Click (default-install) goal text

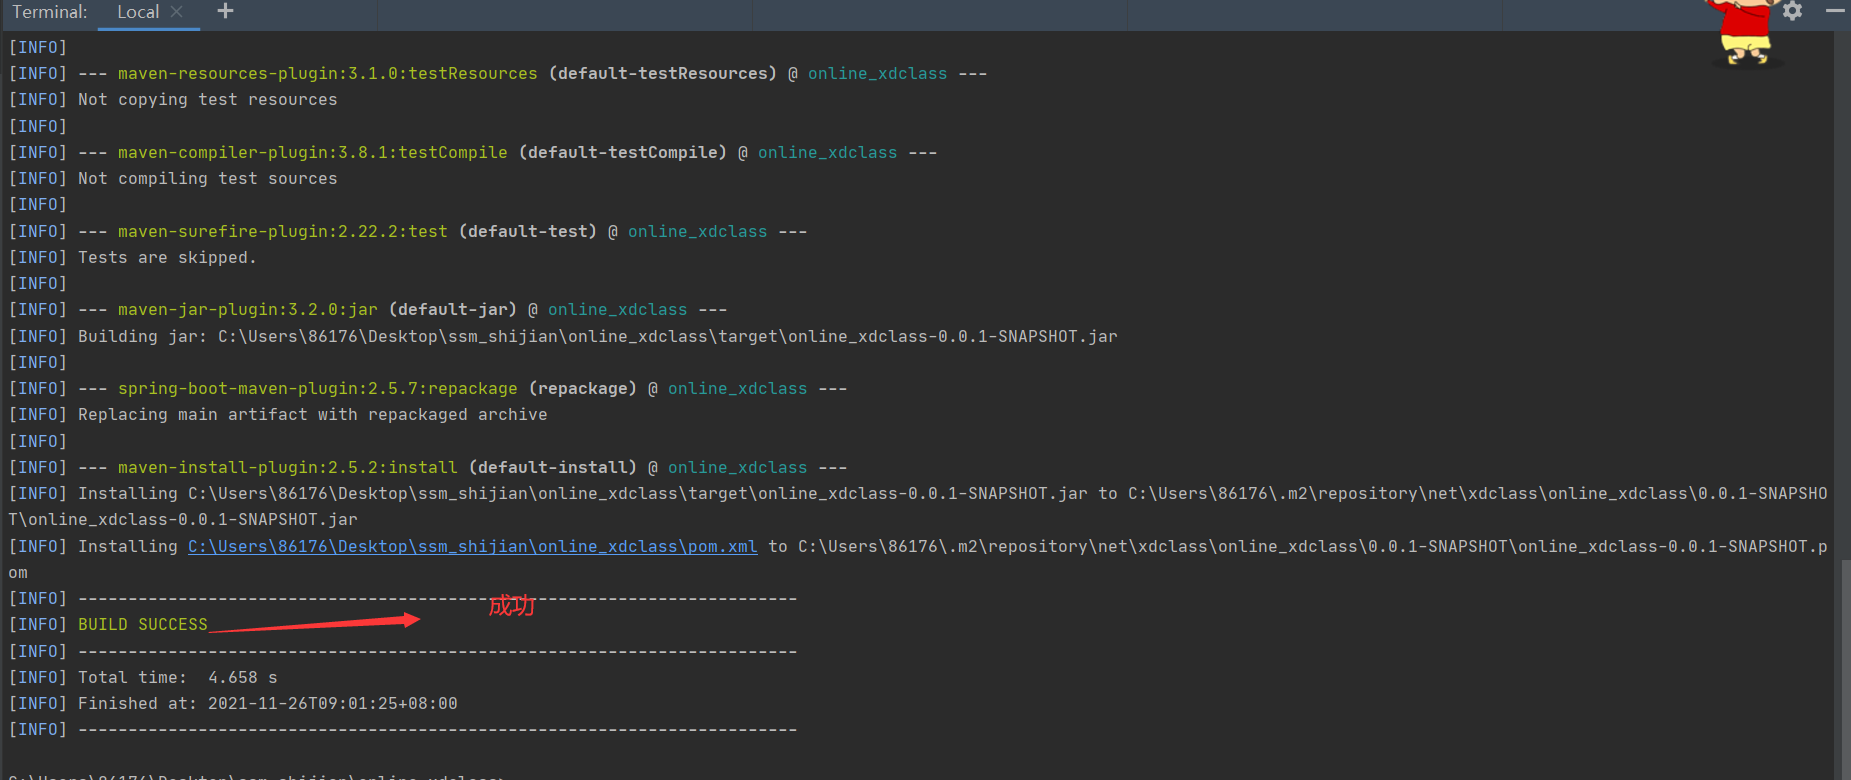point(553,467)
